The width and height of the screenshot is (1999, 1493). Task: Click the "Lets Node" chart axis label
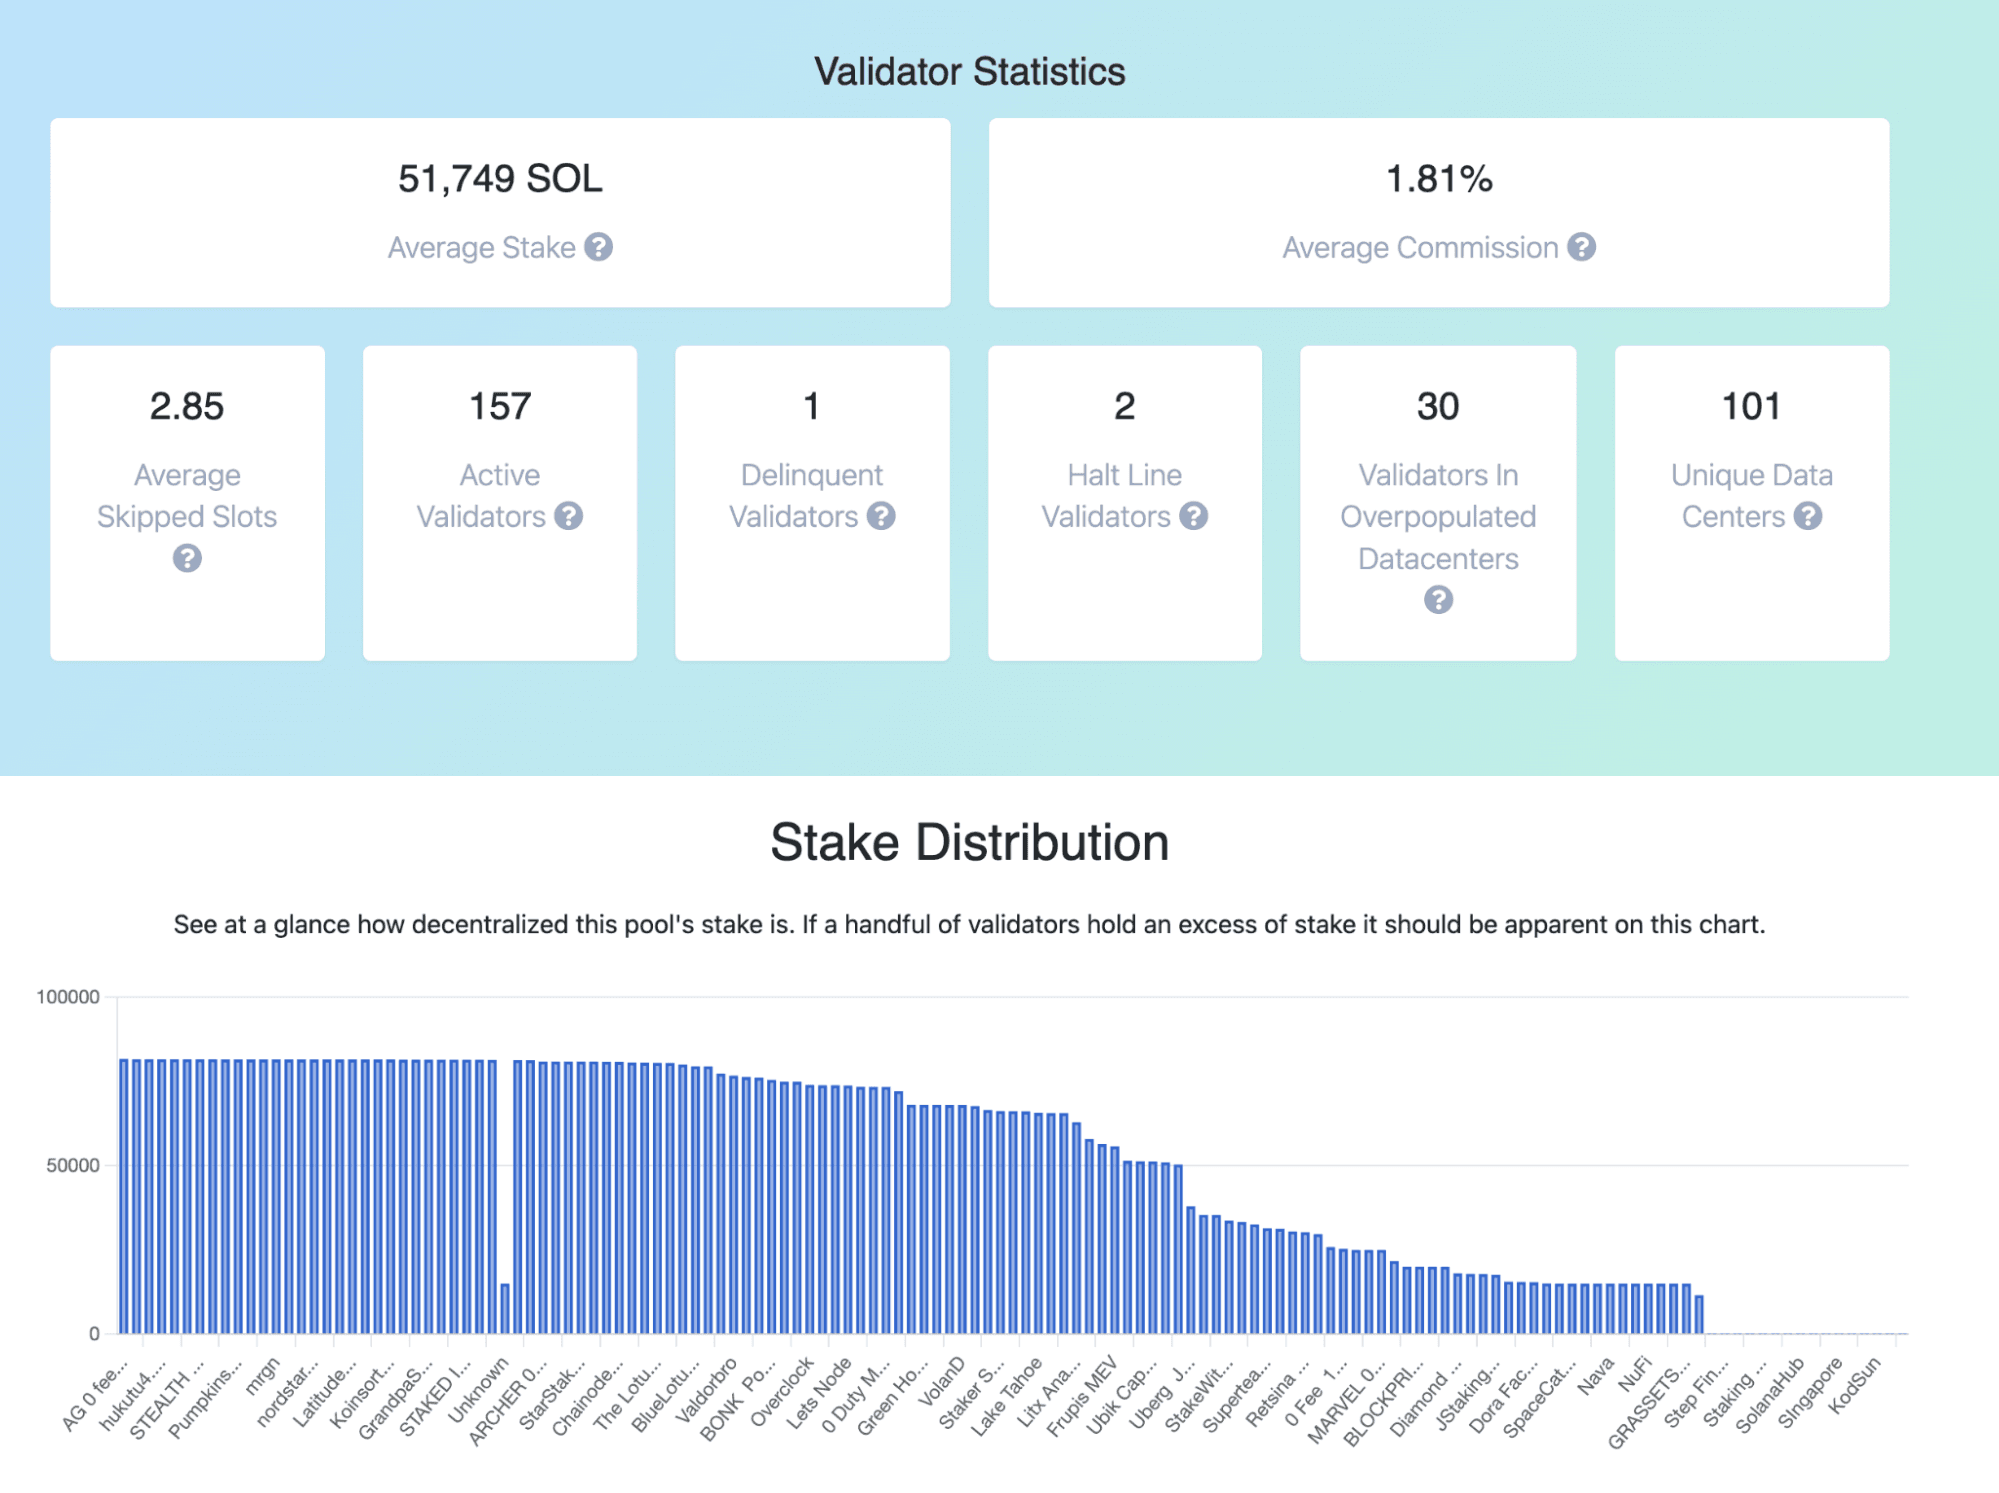point(820,1394)
